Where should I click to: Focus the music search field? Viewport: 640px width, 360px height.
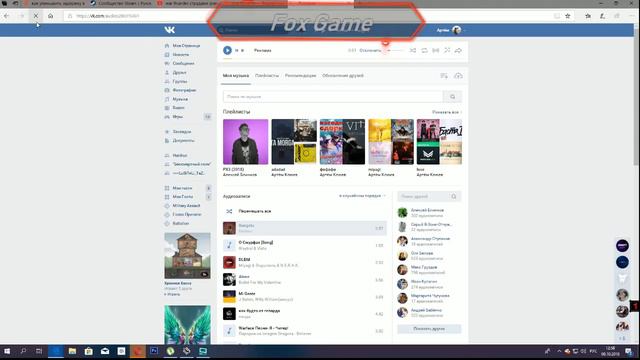pos(333,97)
